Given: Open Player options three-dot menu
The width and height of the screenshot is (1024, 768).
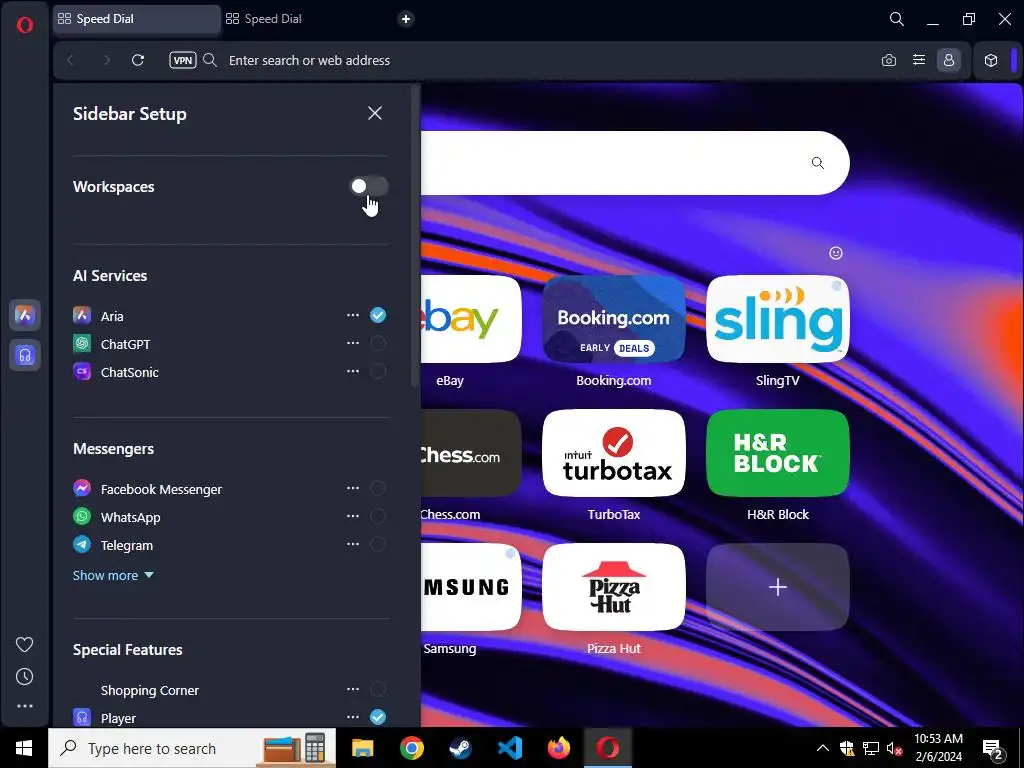Looking at the screenshot, I should tap(353, 717).
